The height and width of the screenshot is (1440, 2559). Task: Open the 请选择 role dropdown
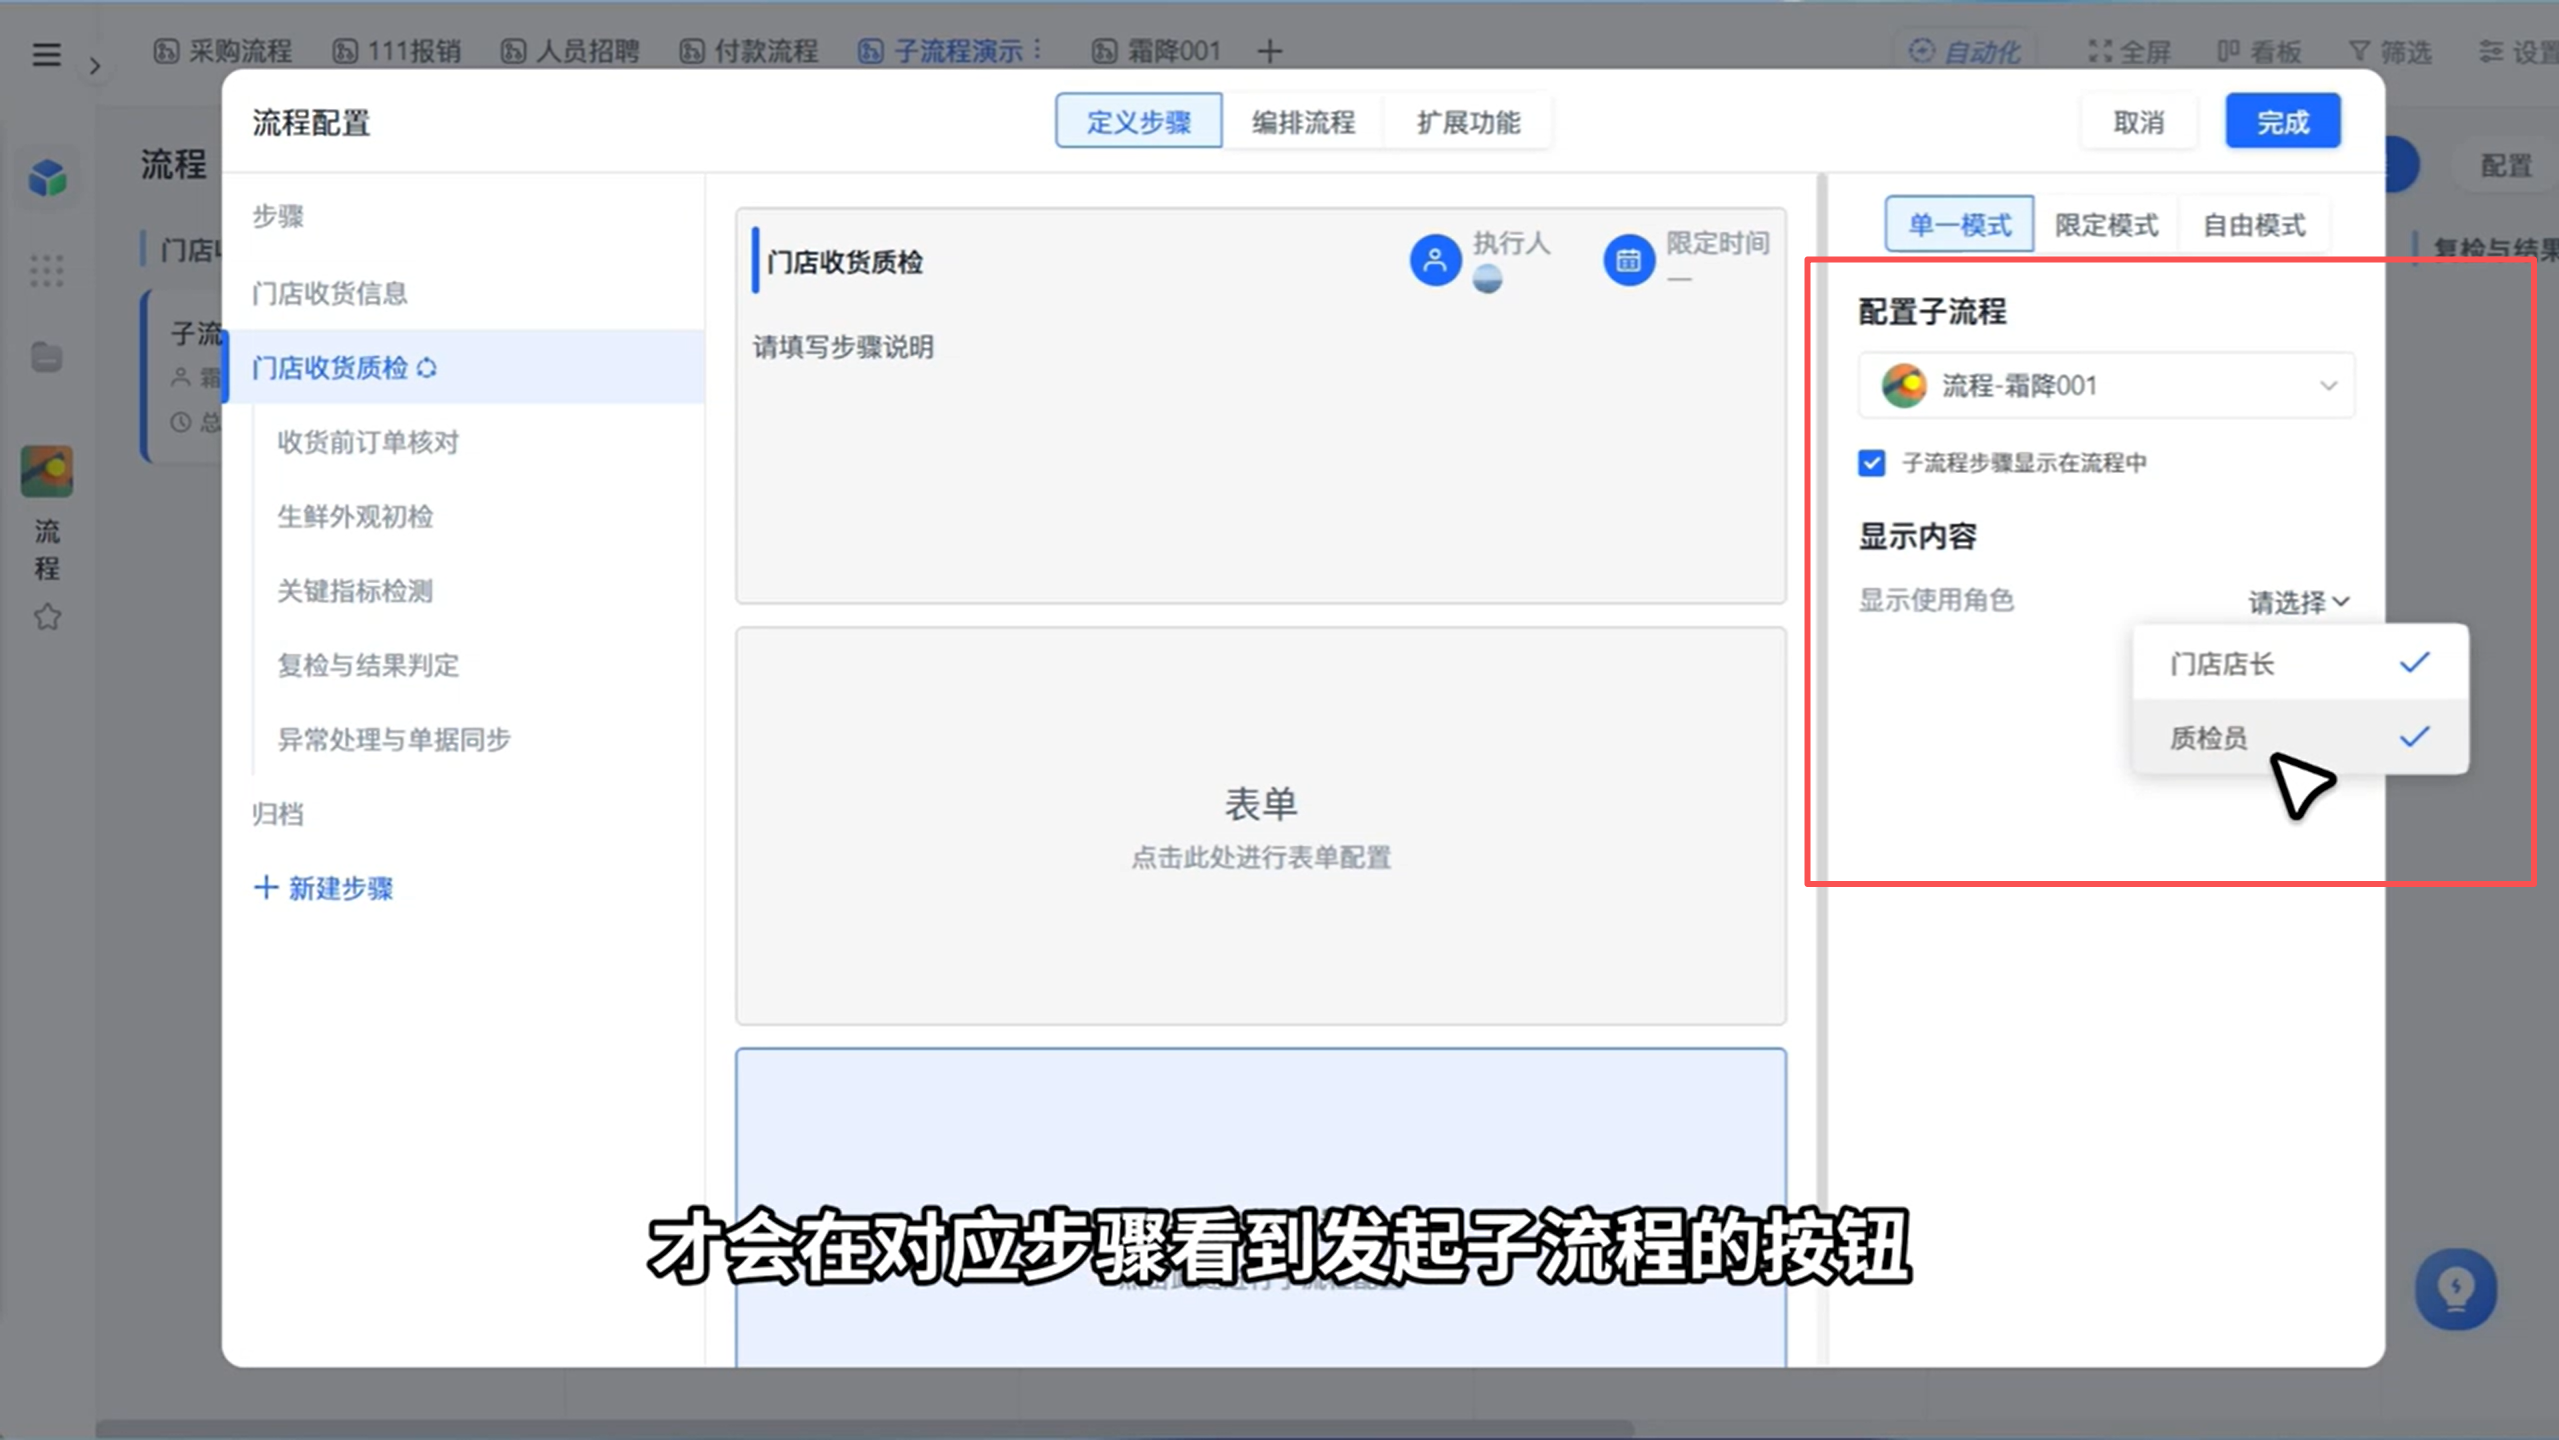coord(2298,602)
